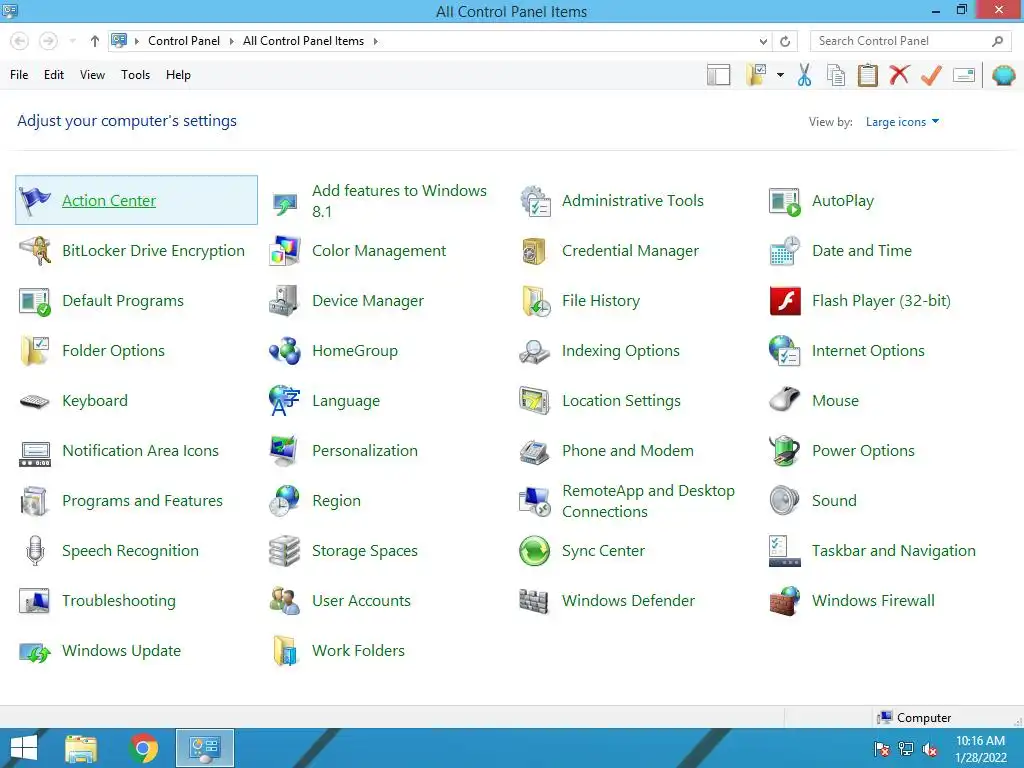Open the File menu
1024x768 pixels.
(x=19, y=75)
